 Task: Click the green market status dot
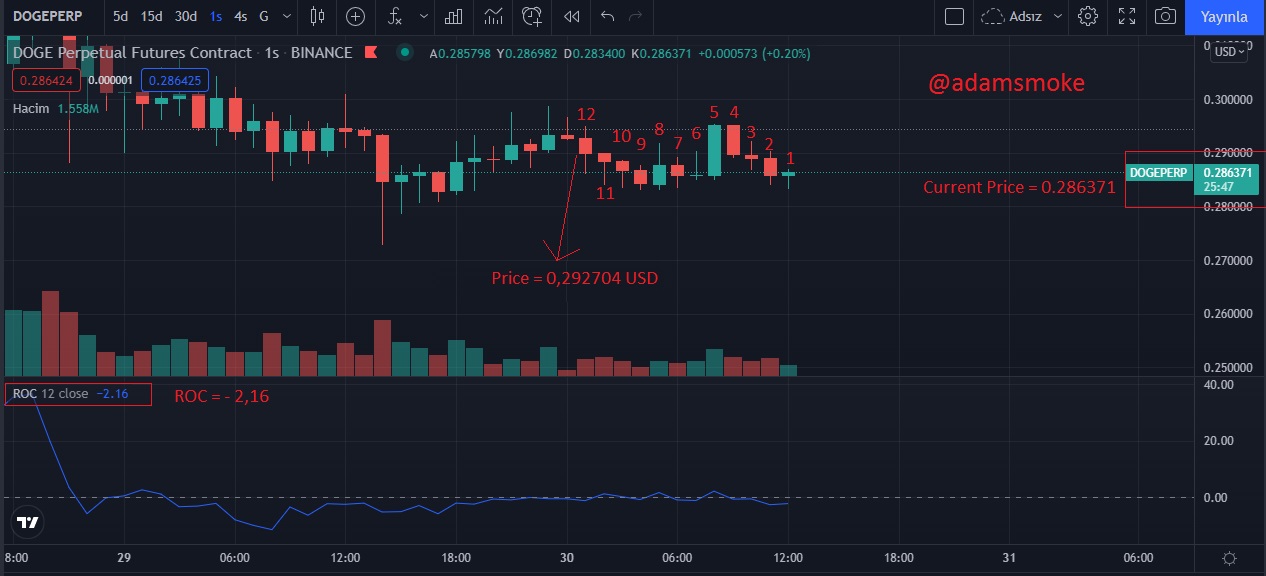tap(404, 53)
